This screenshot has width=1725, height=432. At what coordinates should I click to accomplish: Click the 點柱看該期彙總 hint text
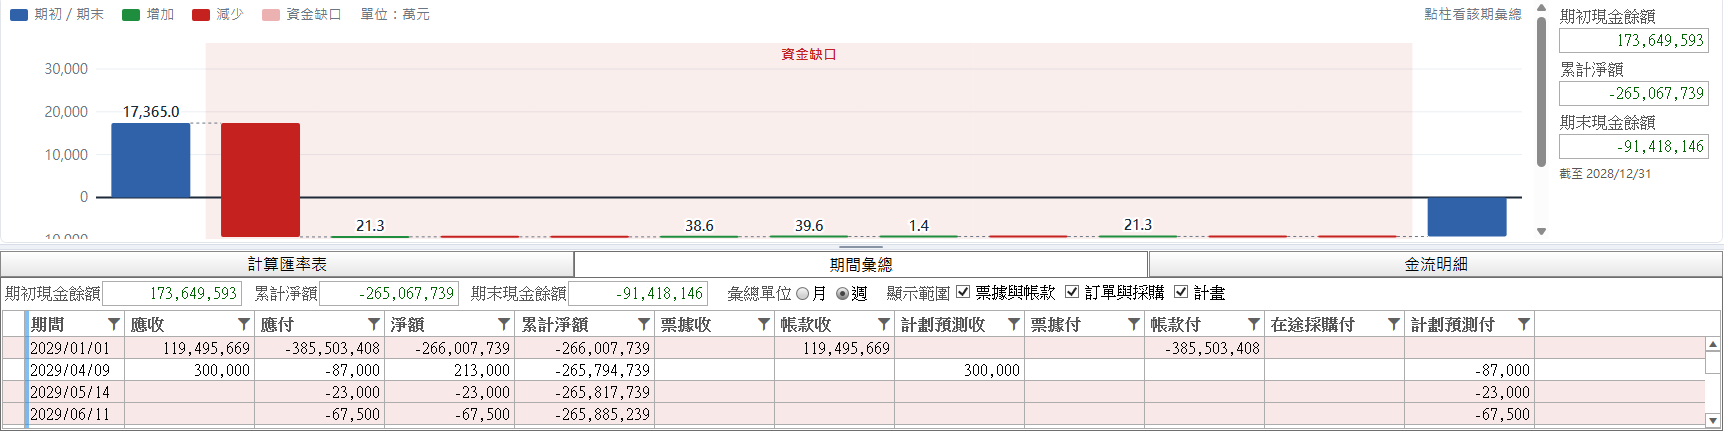pos(1472,14)
